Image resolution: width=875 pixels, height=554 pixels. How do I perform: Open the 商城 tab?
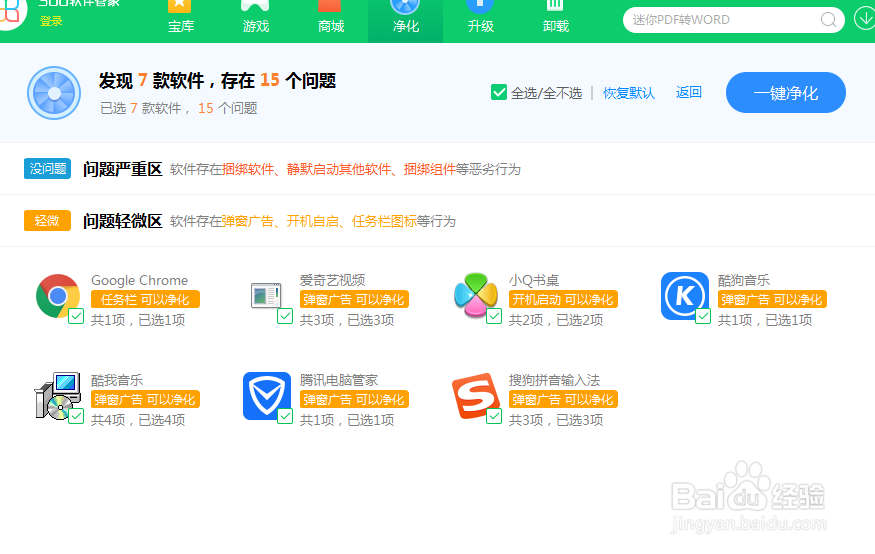click(330, 18)
